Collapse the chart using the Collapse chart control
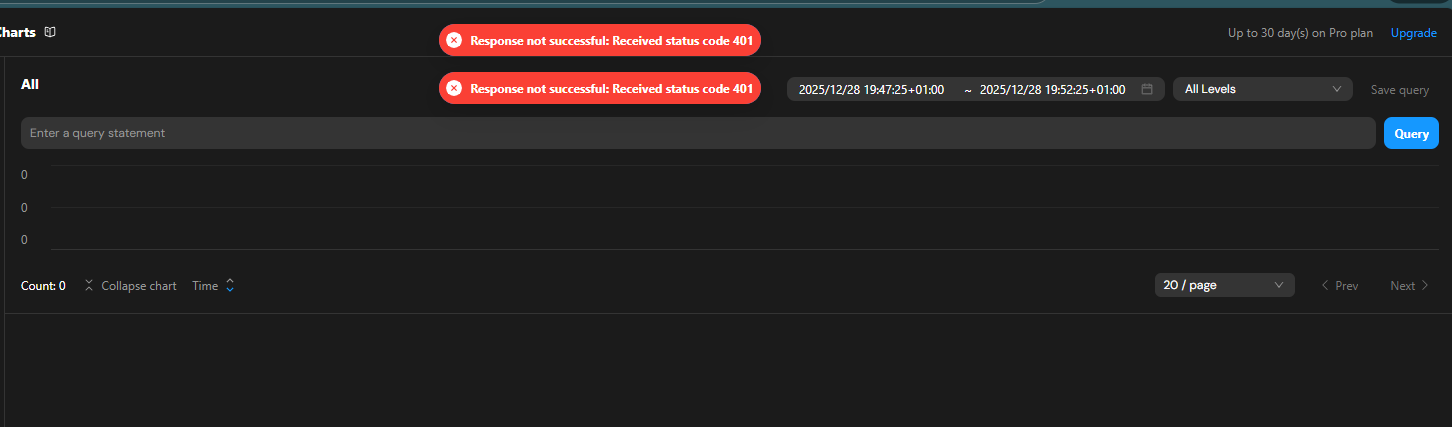Viewport: 1452px width, 427px height. pos(130,286)
